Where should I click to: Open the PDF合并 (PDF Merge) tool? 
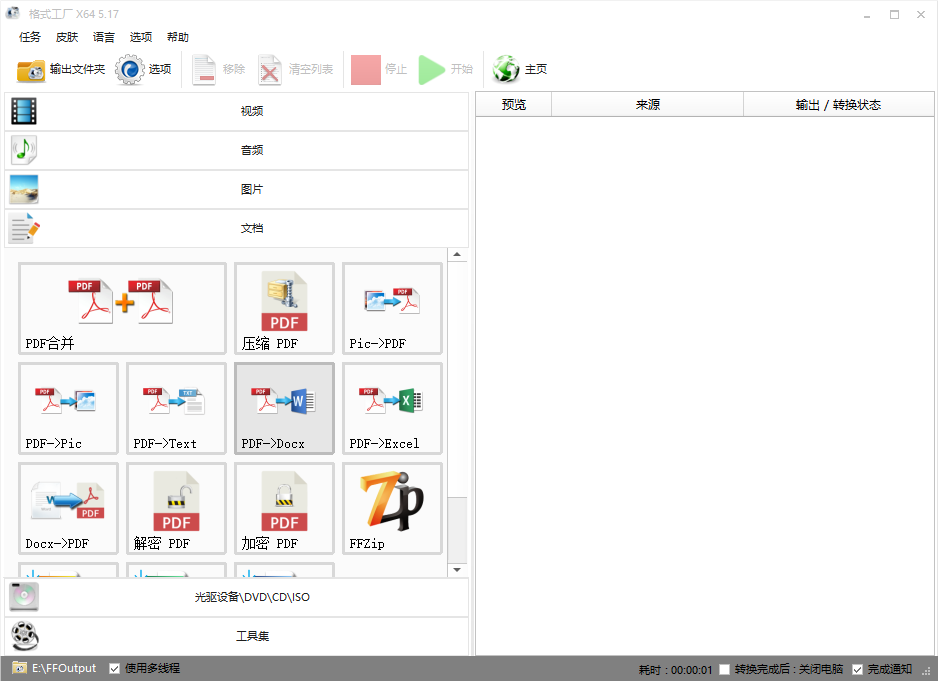(x=122, y=308)
